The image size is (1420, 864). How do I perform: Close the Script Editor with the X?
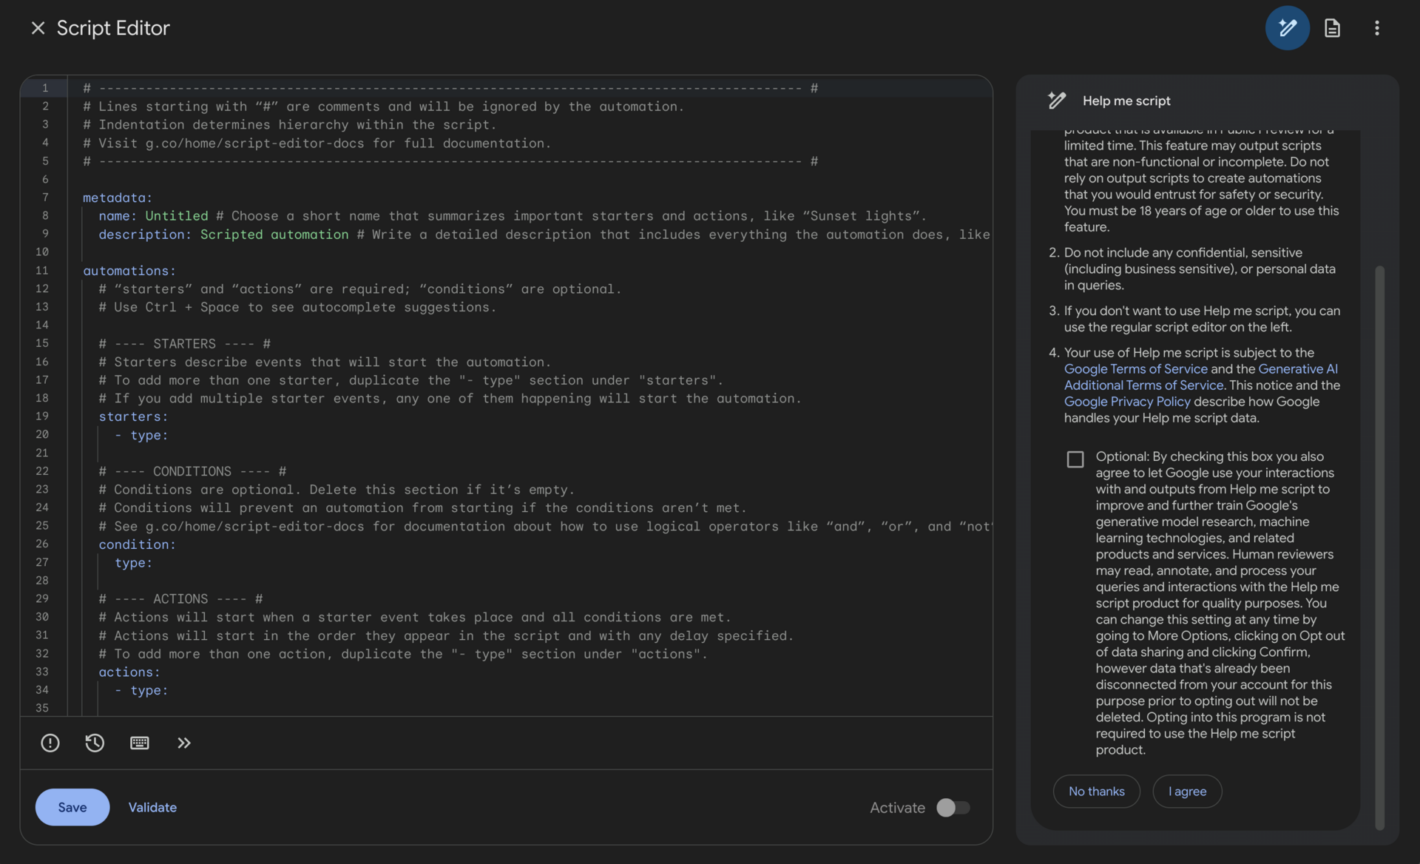[38, 27]
